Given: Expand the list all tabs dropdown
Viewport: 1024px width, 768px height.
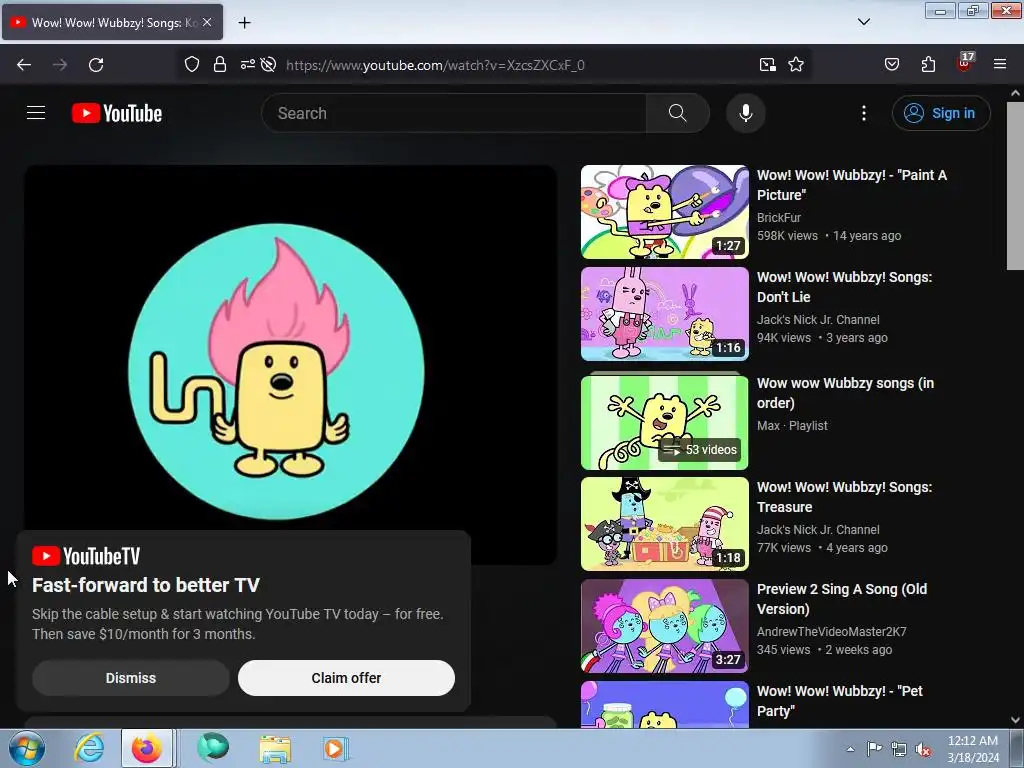Looking at the screenshot, I should pyautogui.click(x=863, y=22).
